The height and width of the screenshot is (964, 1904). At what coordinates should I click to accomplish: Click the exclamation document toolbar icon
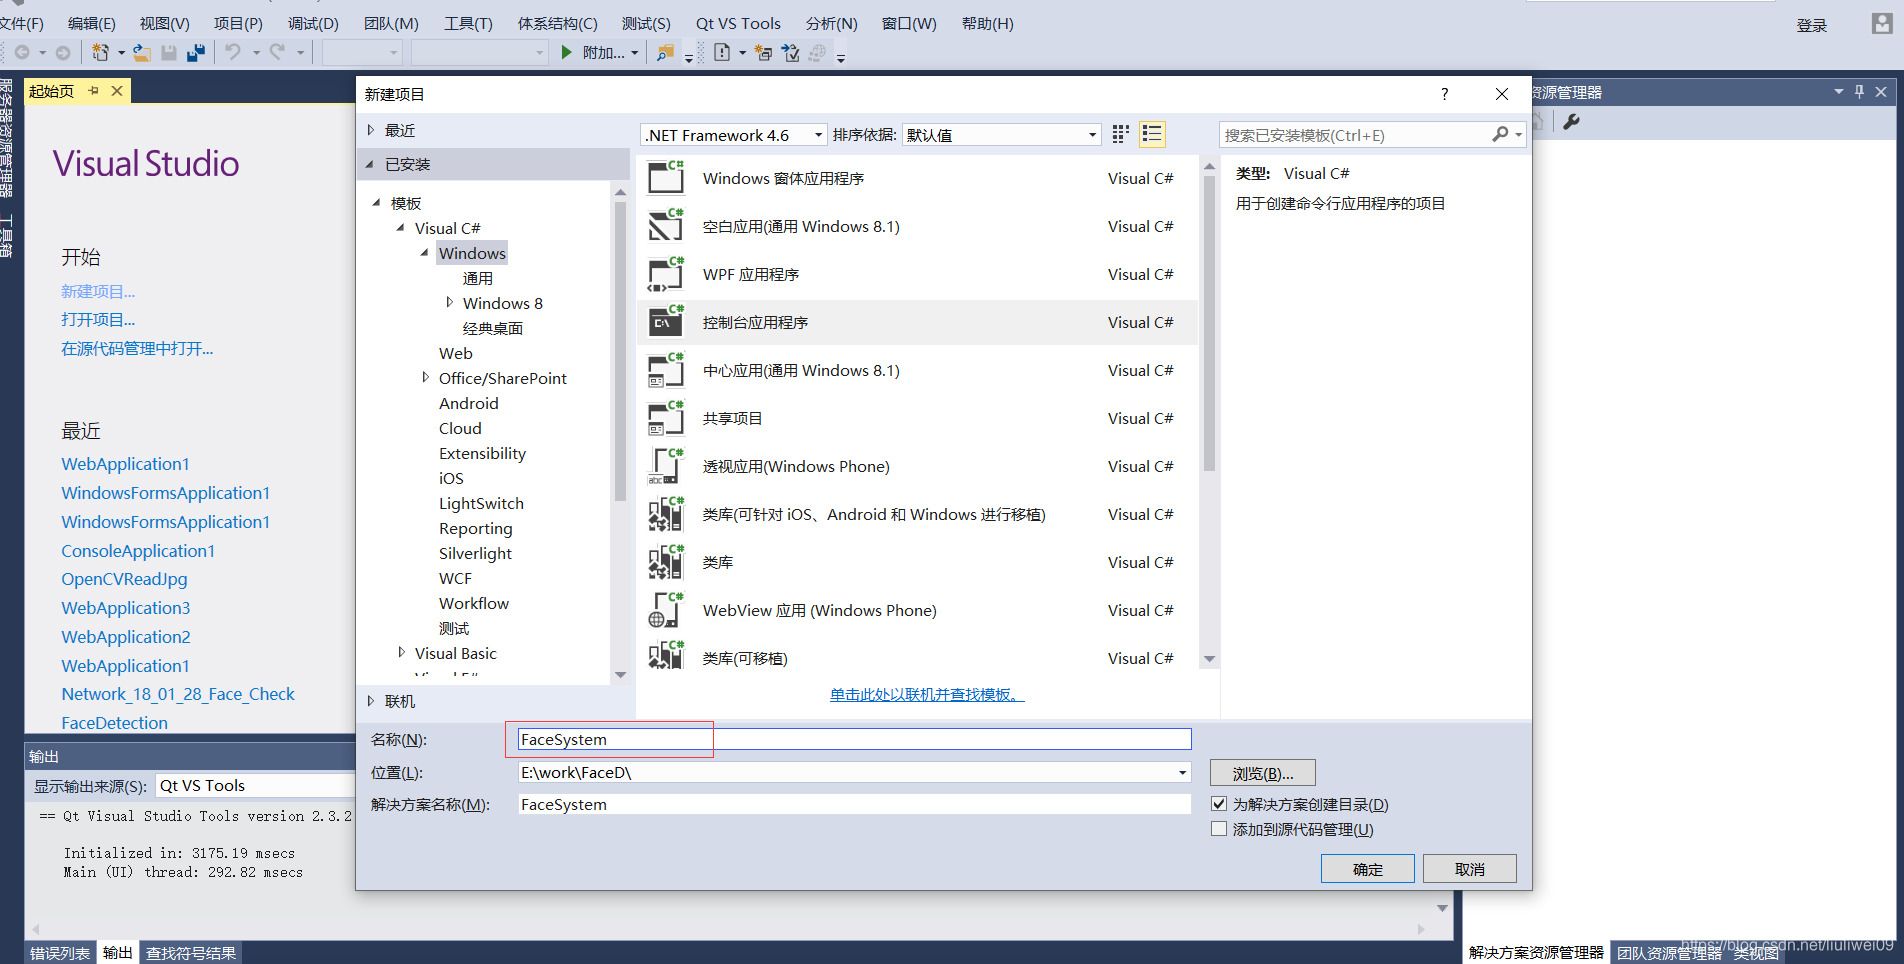coord(722,52)
